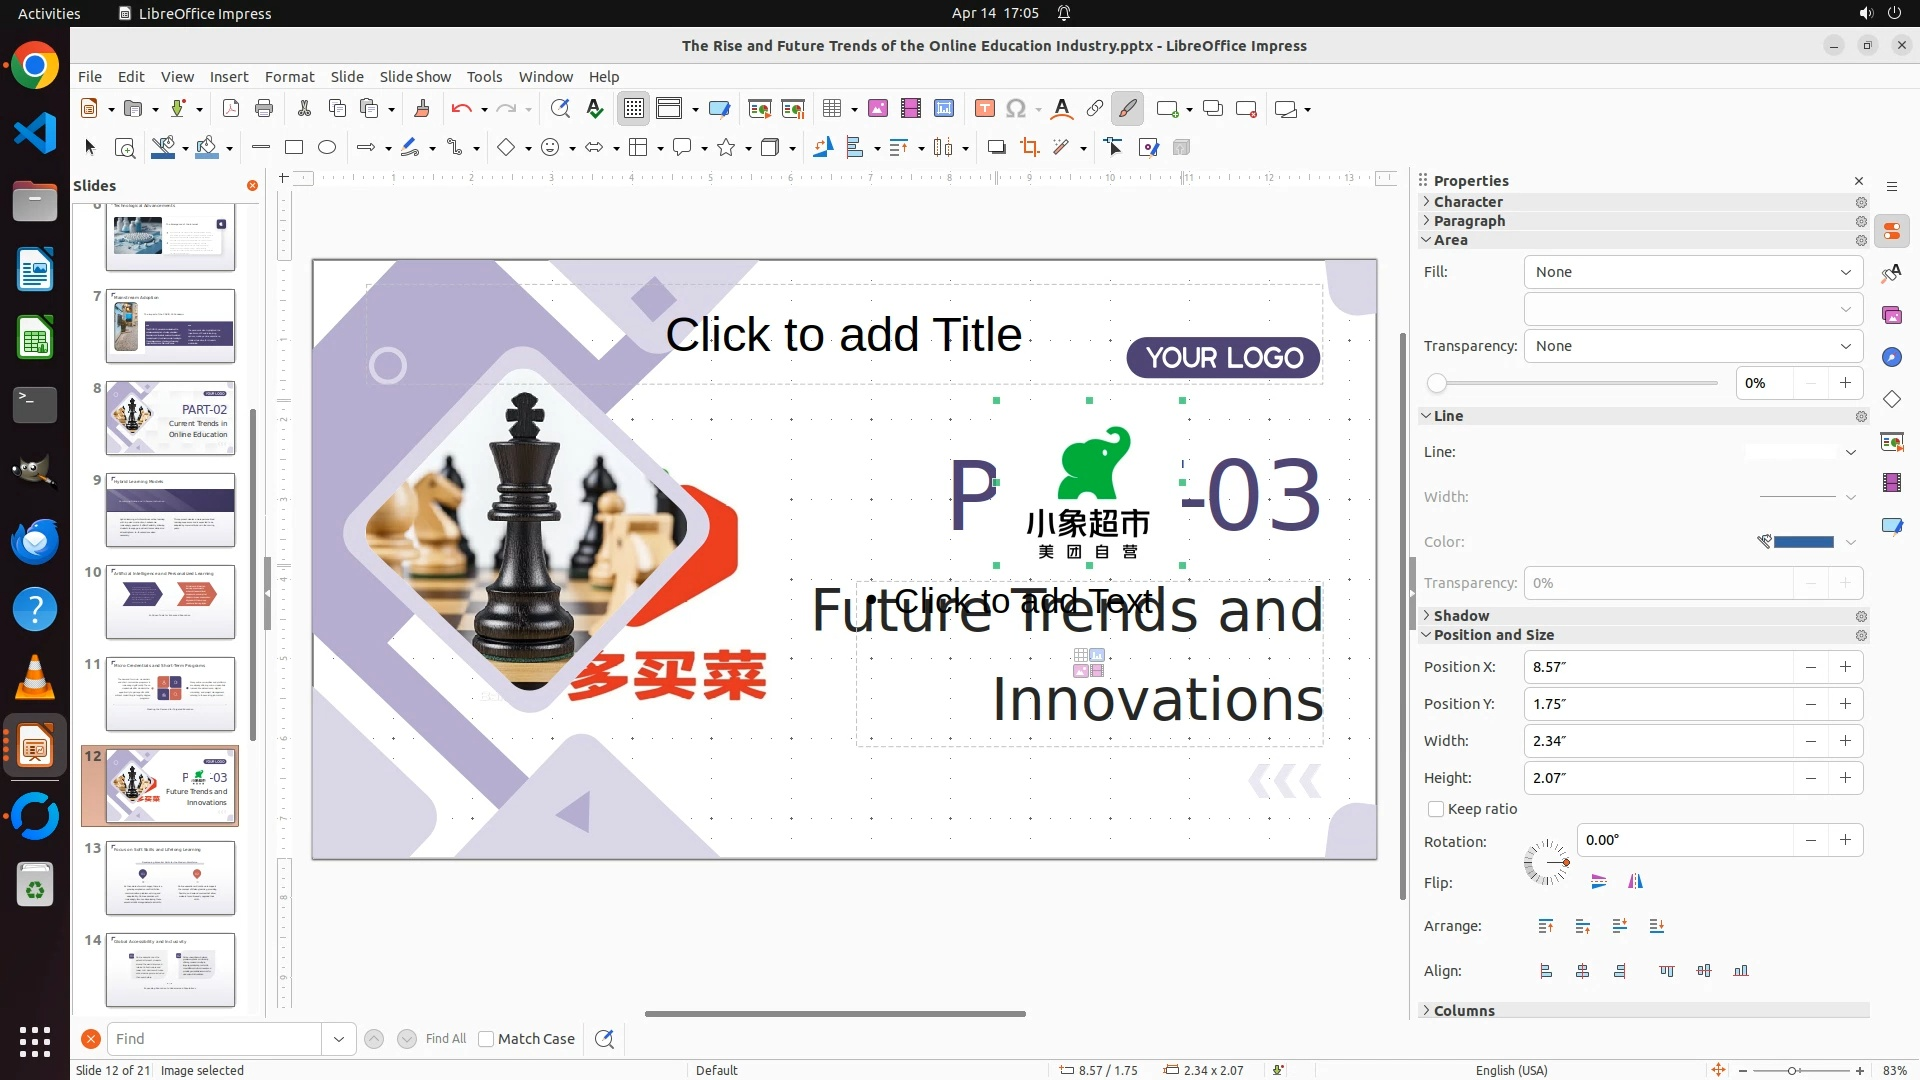The height and width of the screenshot is (1080, 1920).
Task: Enable the Keep ratio checkbox
Action: [x=1436, y=809]
